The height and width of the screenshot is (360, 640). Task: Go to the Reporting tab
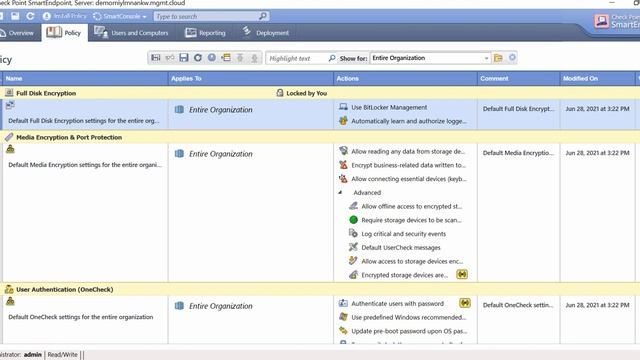pos(205,33)
